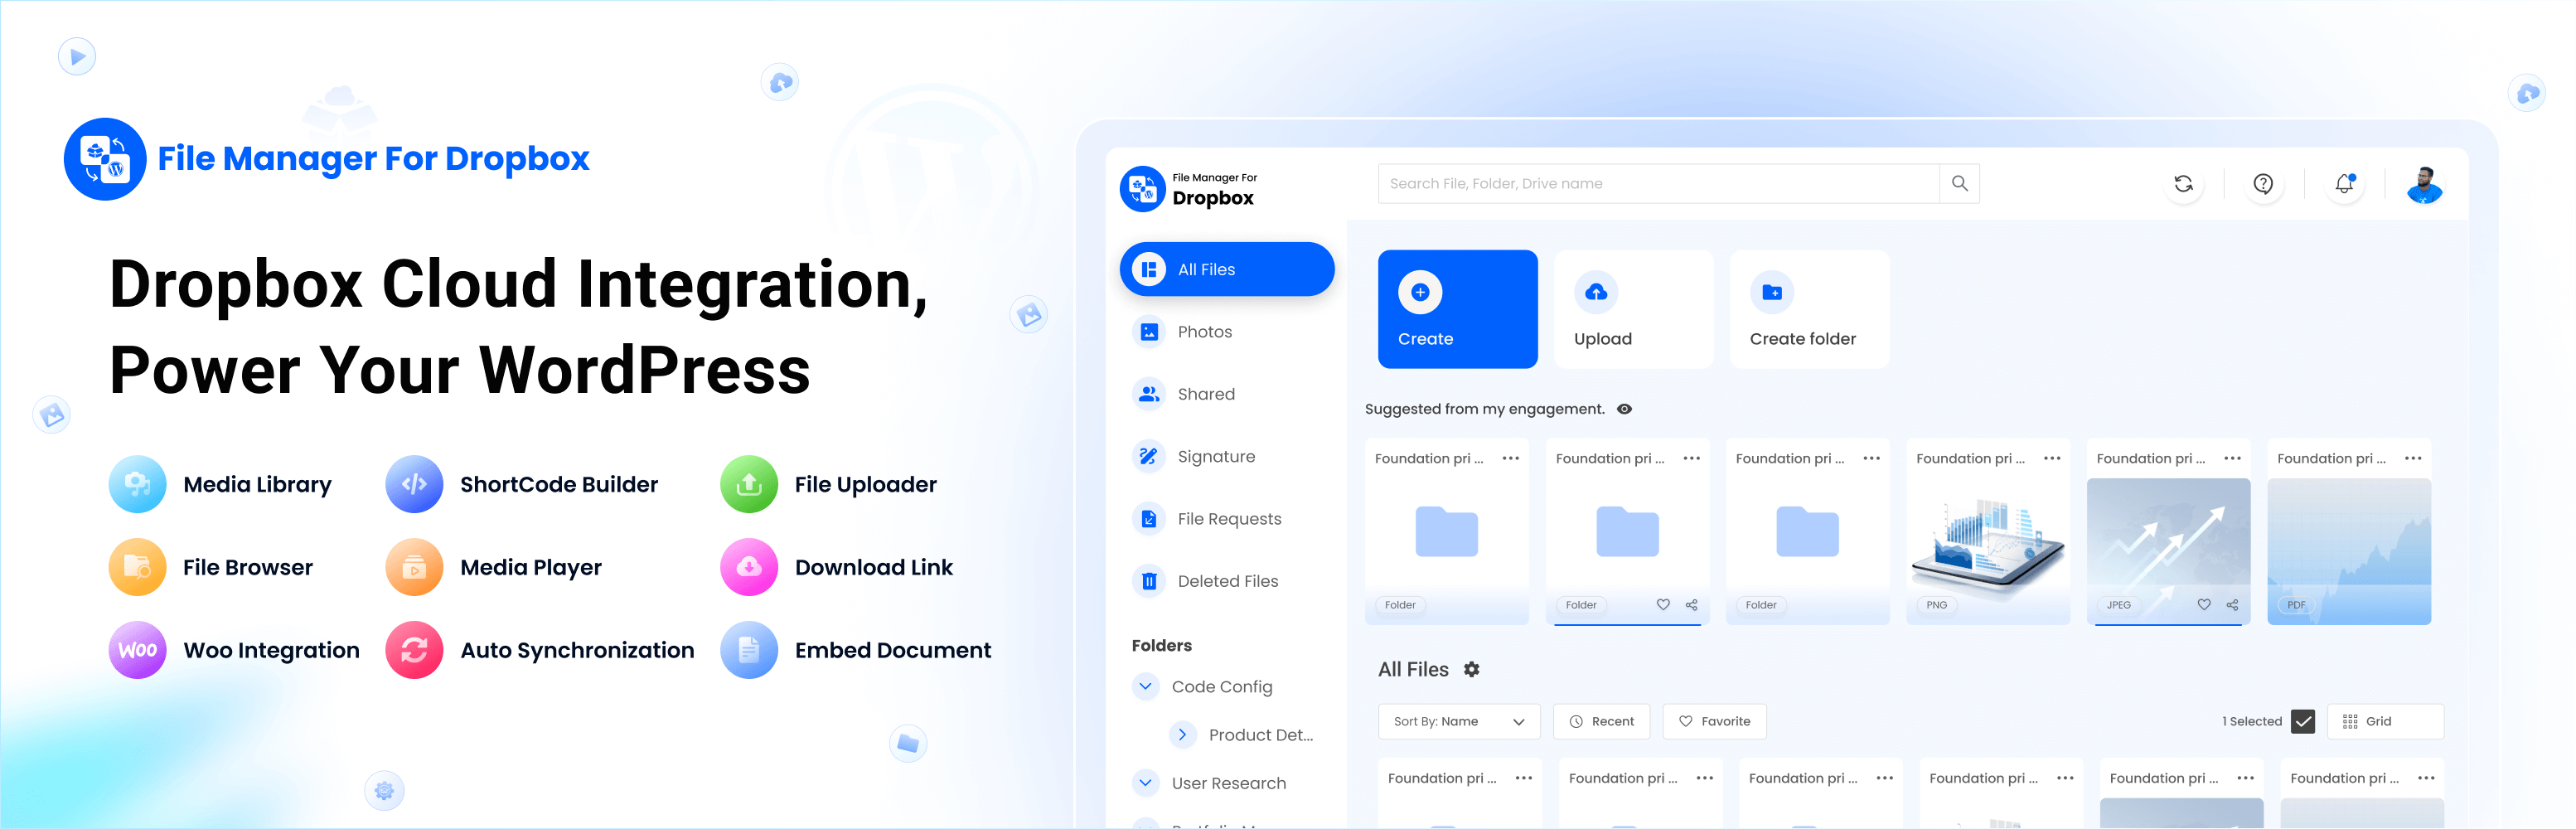Image resolution: width=2576 pixels, height=829 pixels.
Task: Collapse the User Research folder
Action: click(x=1145, y=783)
